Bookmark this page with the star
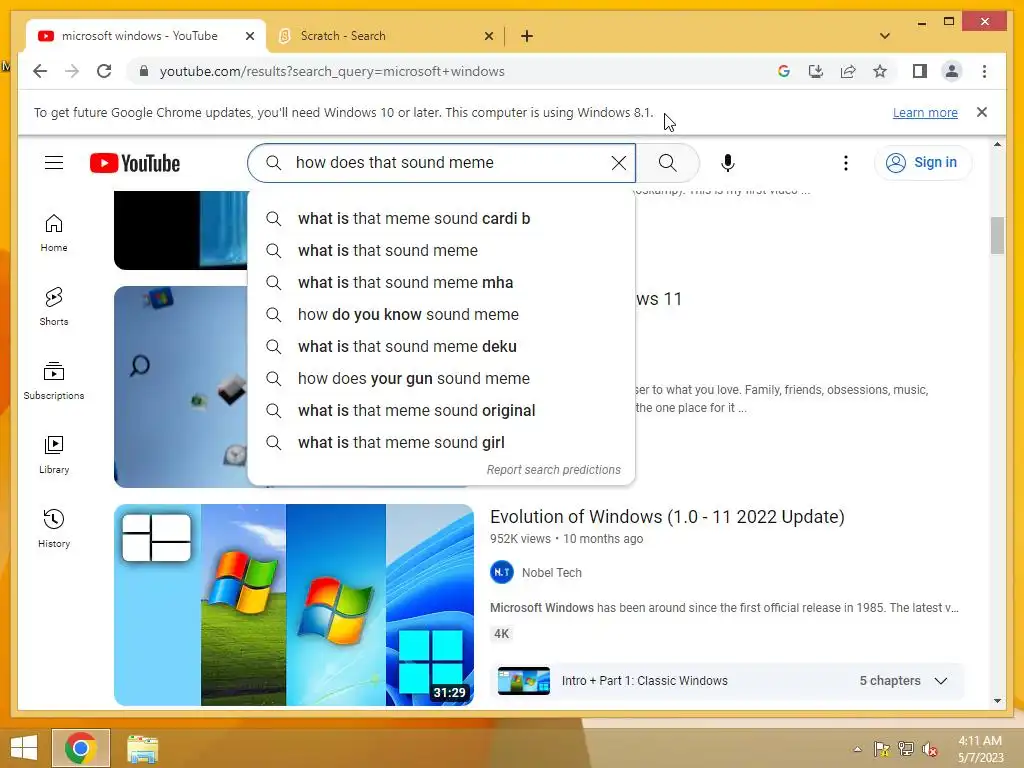This screenshot has height=768, width=1024. [x=880, y=71]
